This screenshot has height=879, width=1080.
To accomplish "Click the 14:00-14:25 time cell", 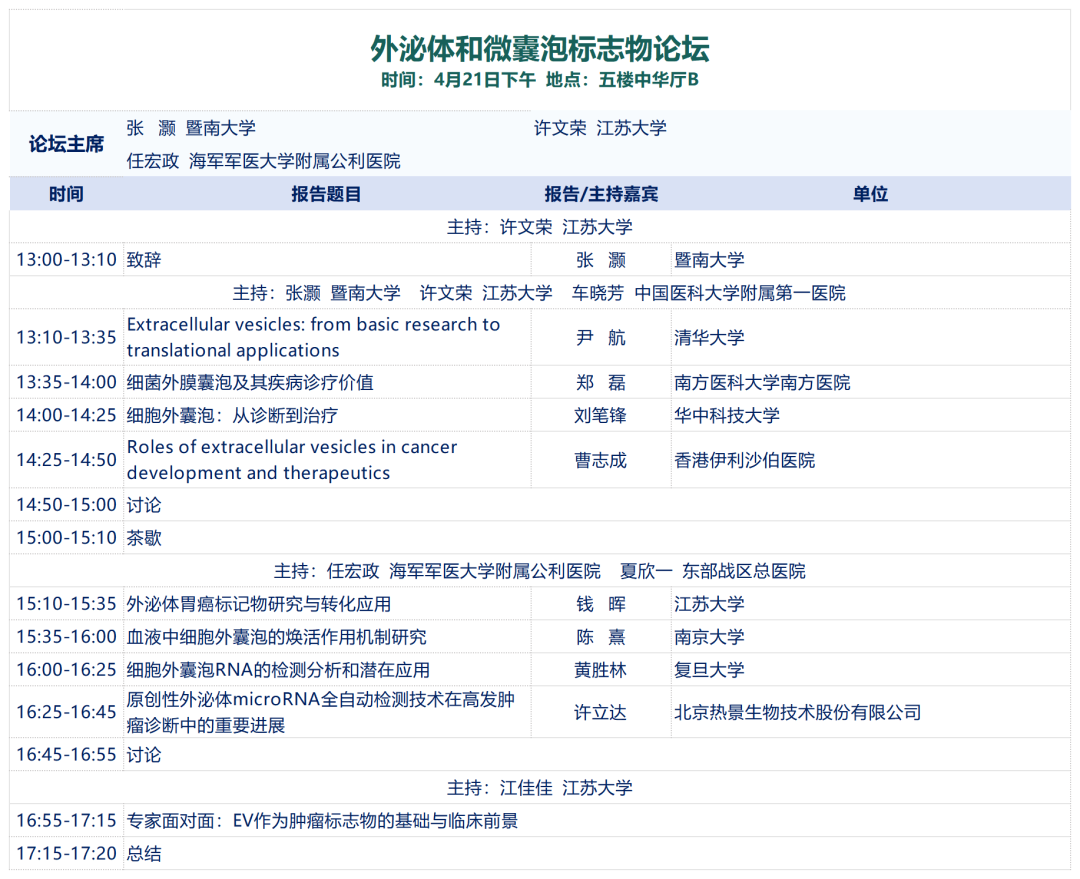I will [66, 415].
